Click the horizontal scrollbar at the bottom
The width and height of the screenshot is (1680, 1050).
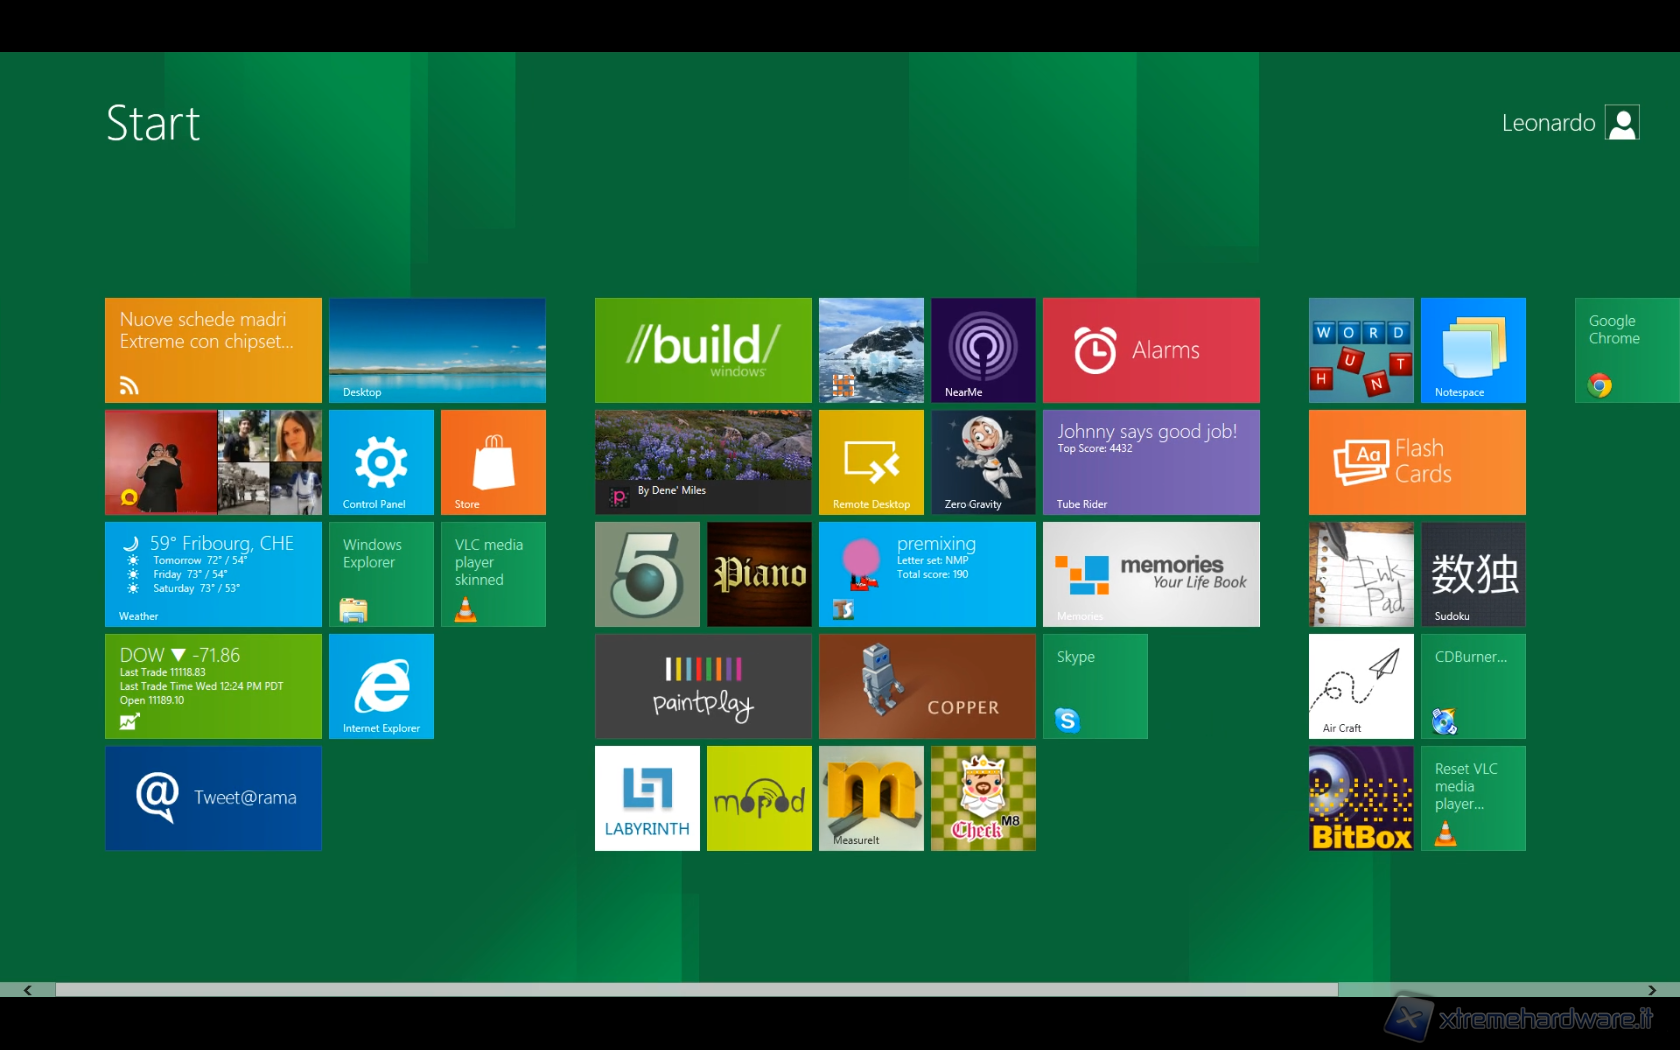[x=700, y=990]
